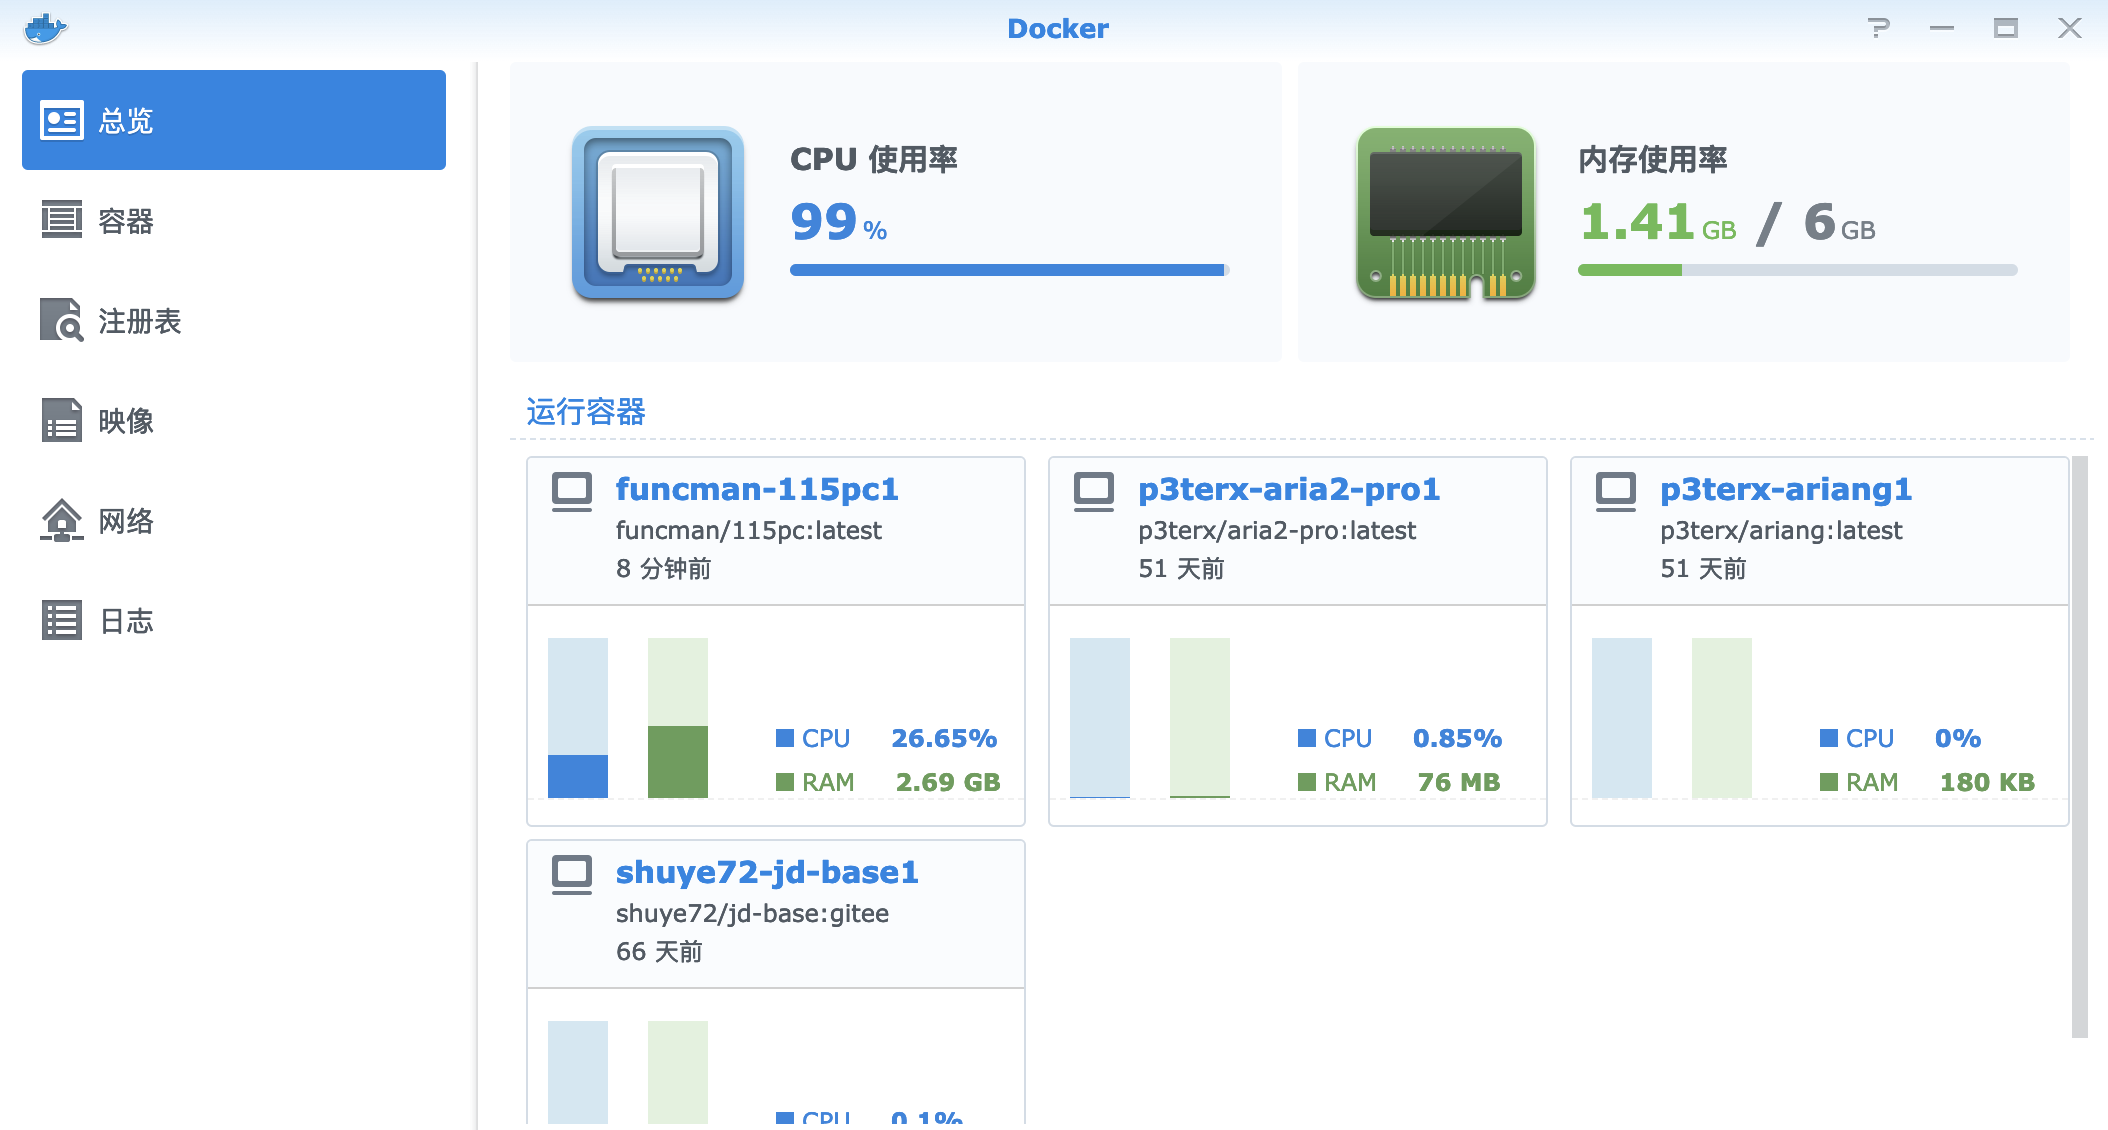This screenshot has height=1130, width=2108.
Task: Click the Docker whale logo icon
Action: (x=45, y=28)
